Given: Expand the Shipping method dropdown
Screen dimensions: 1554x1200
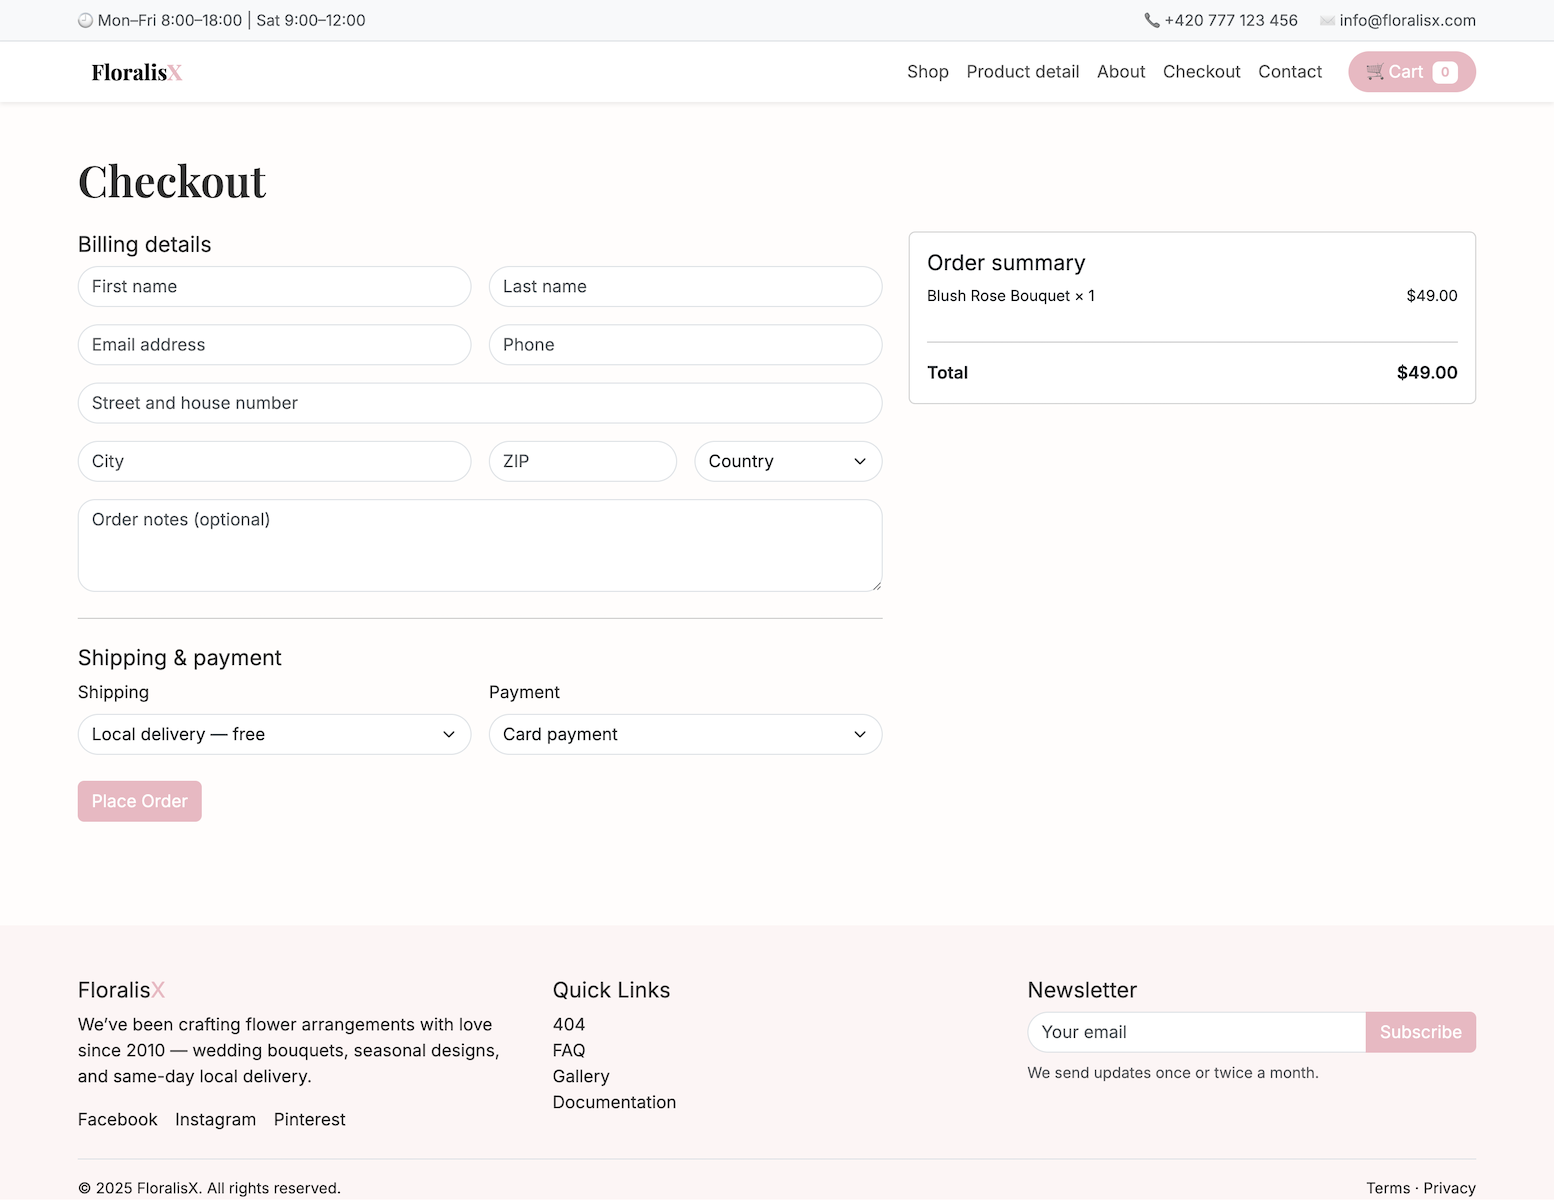Looking at the screenshot, I should point(274,734).
